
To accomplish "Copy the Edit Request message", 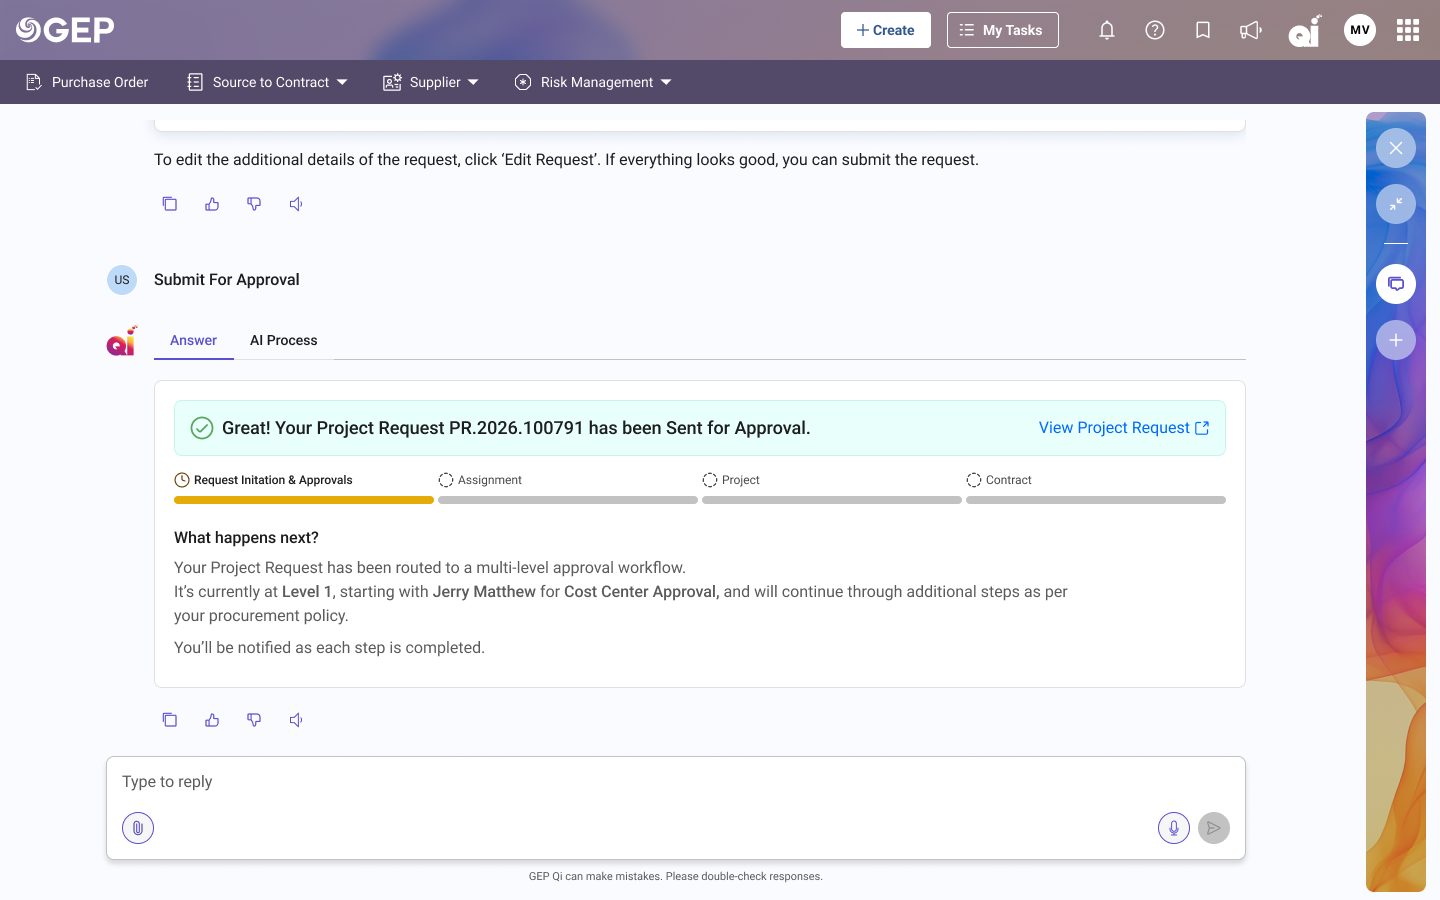I will pyautogui.click(x=170, y=204).
